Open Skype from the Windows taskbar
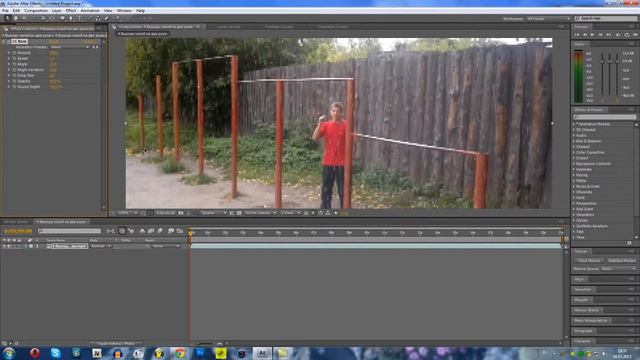 click(x=56, y=353)
